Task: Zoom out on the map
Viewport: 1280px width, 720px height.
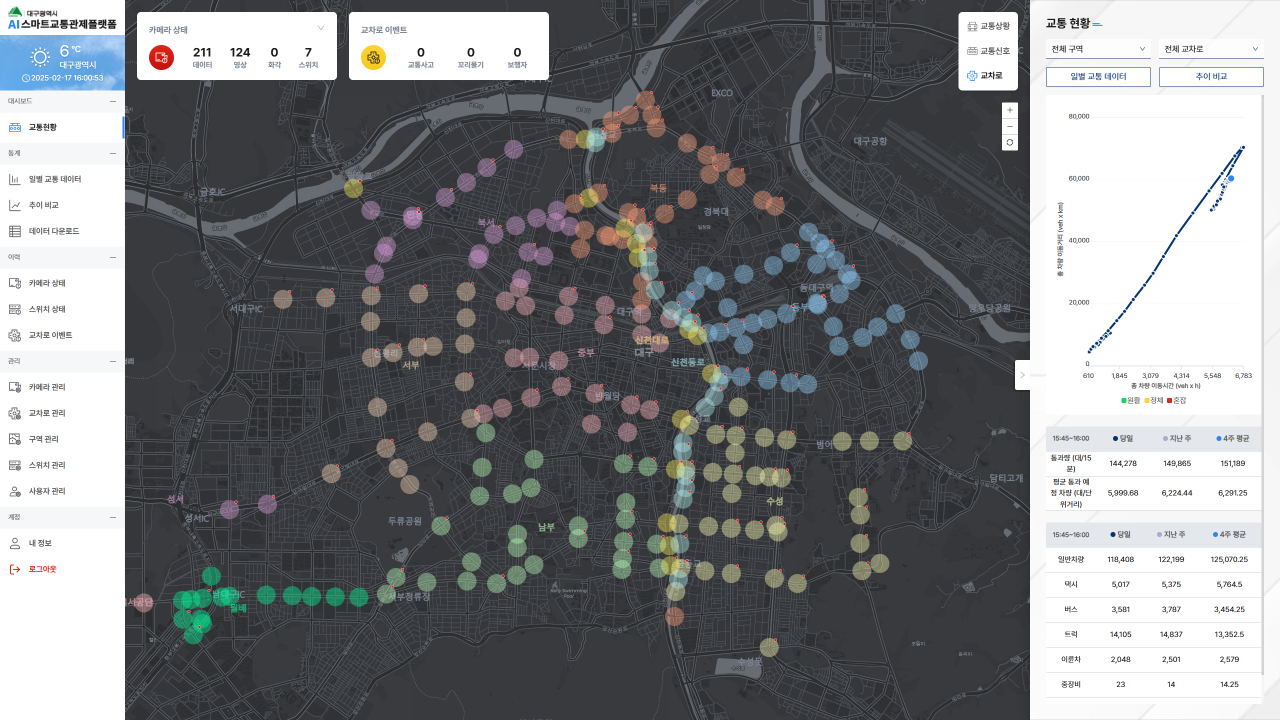Action: (1010, 126)
